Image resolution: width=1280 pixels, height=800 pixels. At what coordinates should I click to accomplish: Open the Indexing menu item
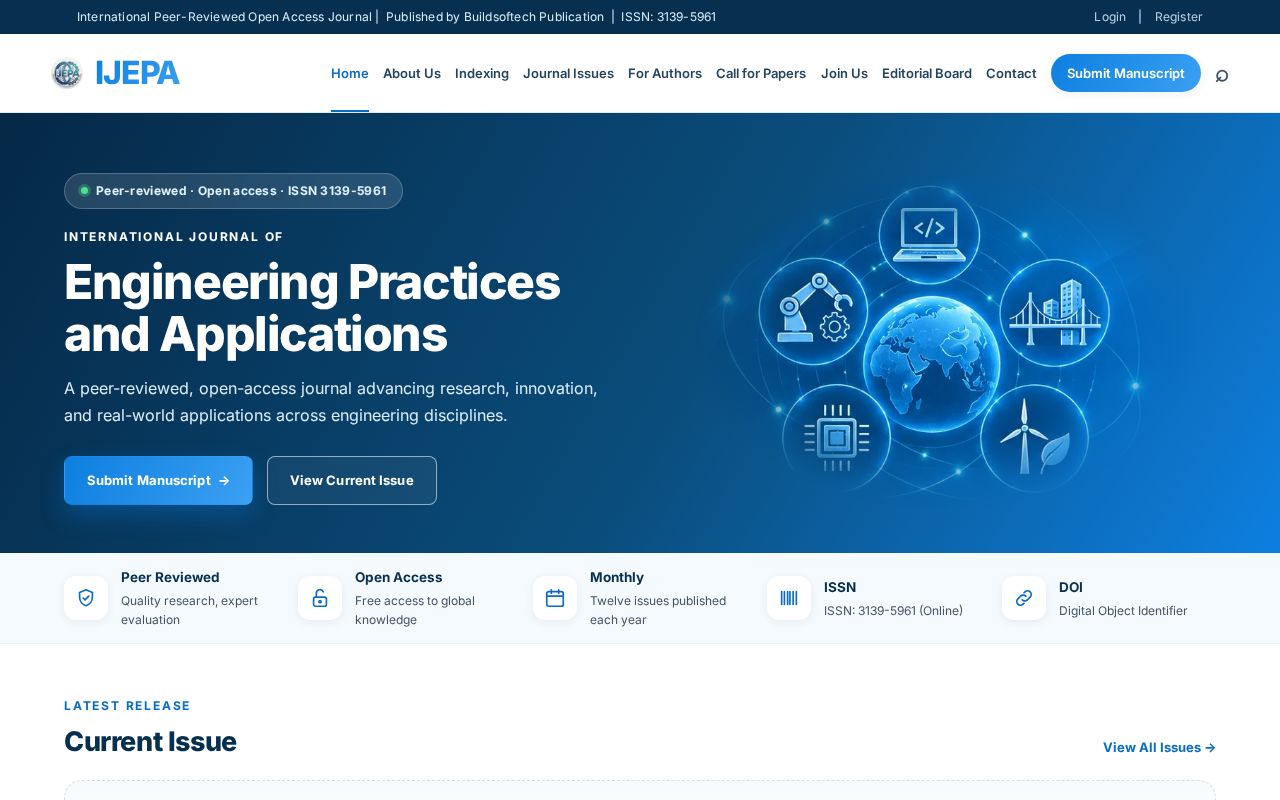coord(482,73)
